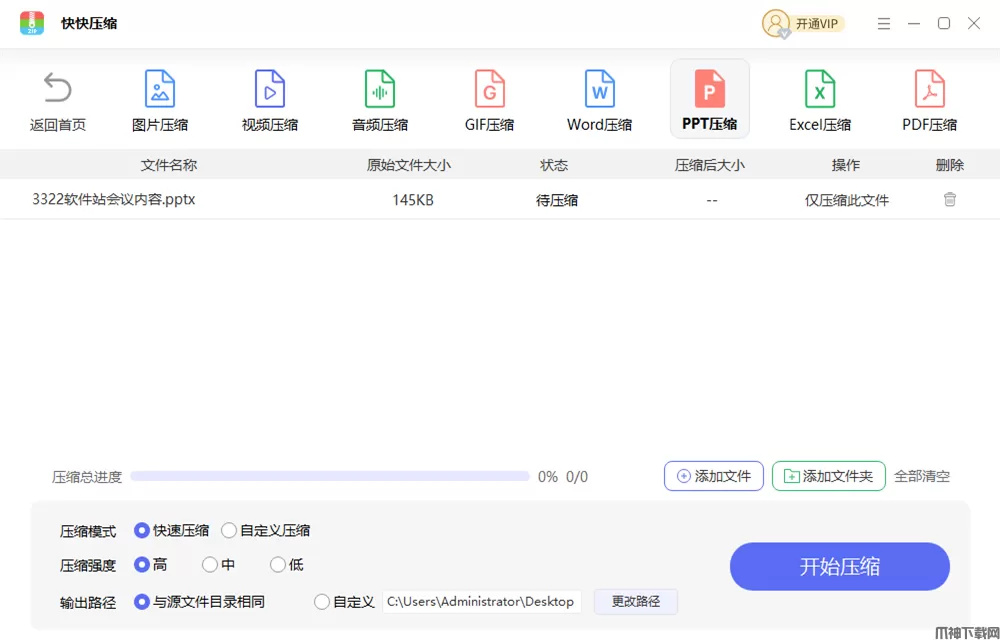
Task: Select the PPT压缩 tab
Action: (x=709, y=101)
